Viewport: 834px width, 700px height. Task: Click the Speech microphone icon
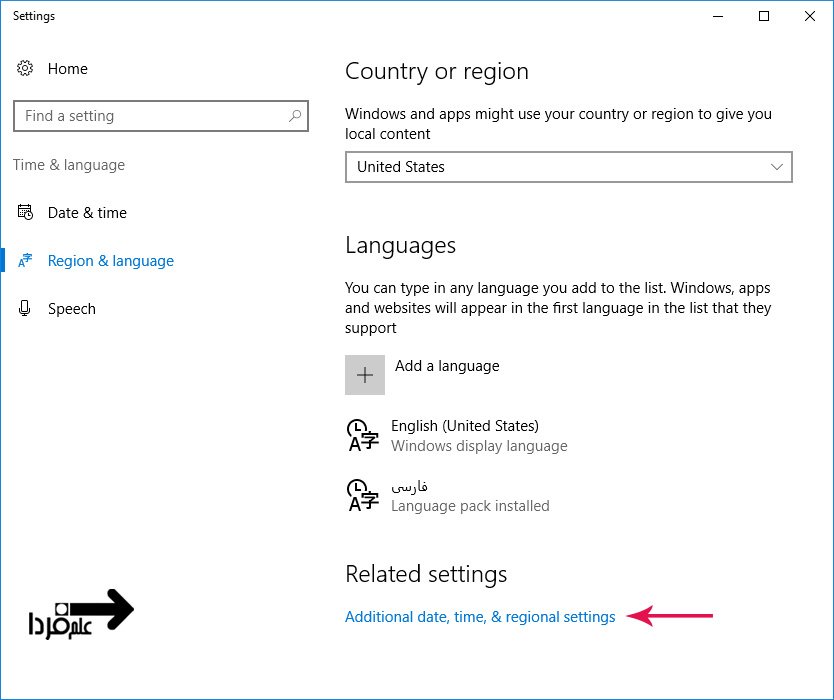tap(25, 309)
